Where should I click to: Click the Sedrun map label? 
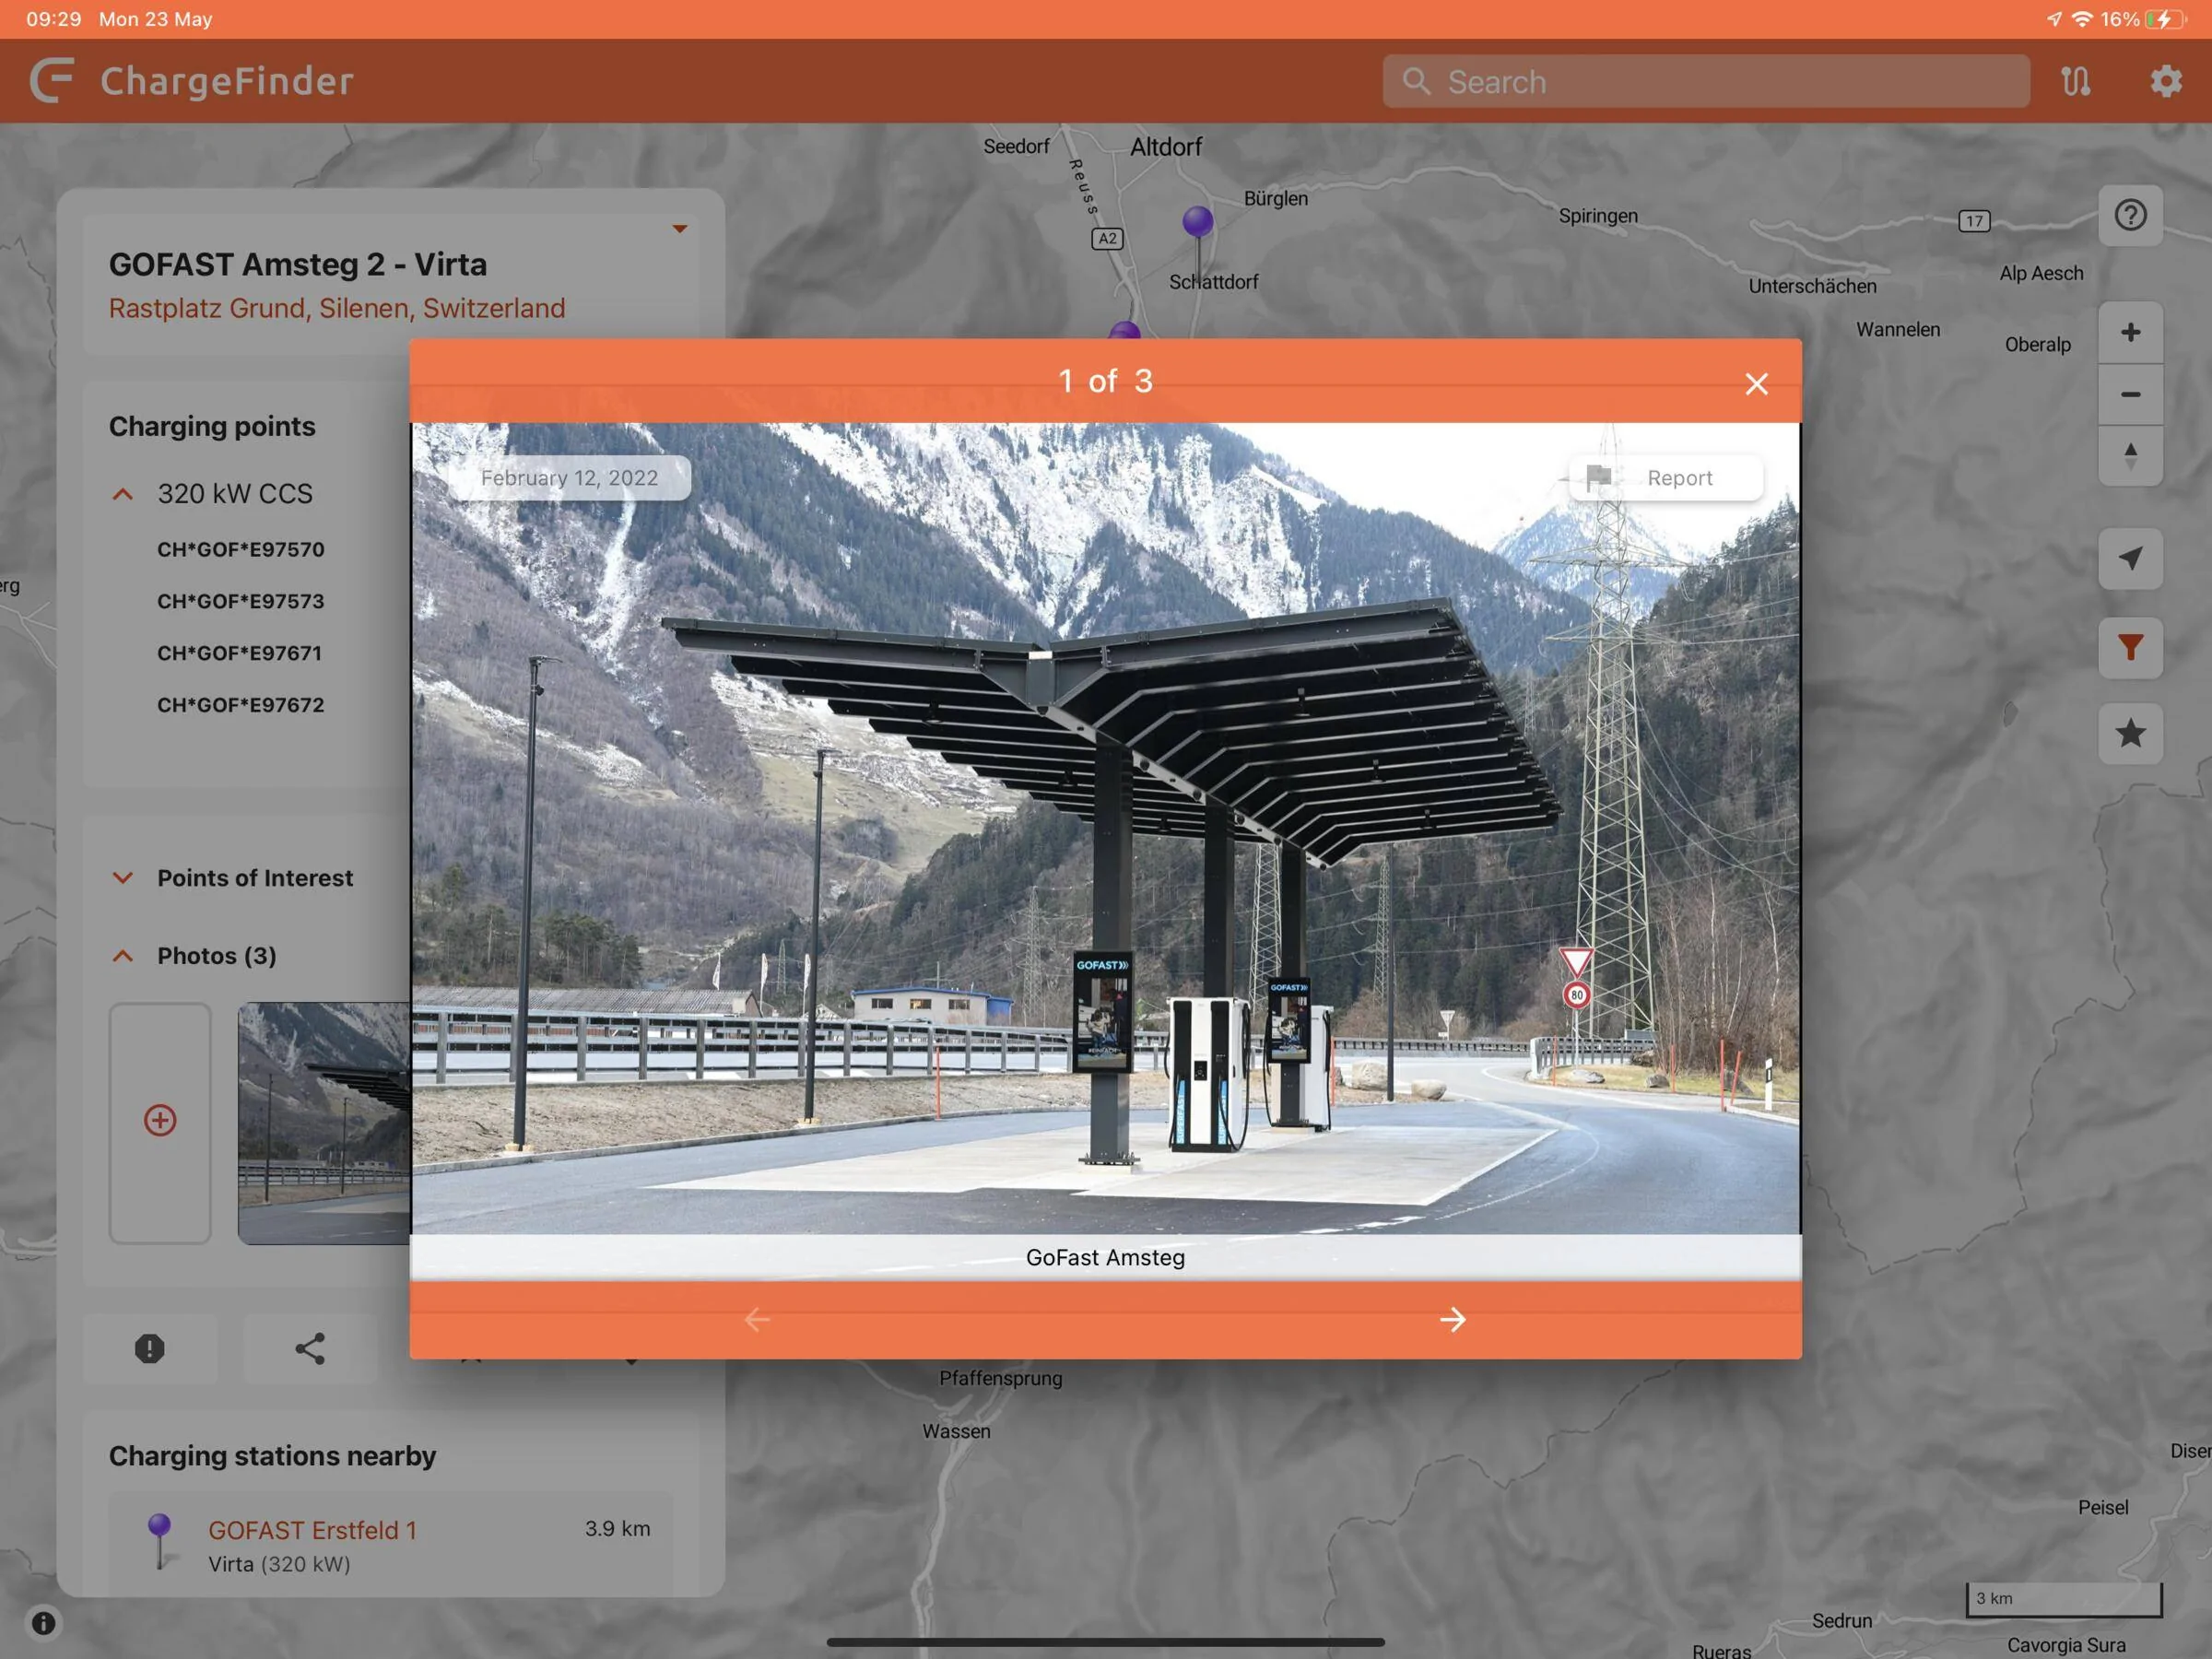1842,1620
